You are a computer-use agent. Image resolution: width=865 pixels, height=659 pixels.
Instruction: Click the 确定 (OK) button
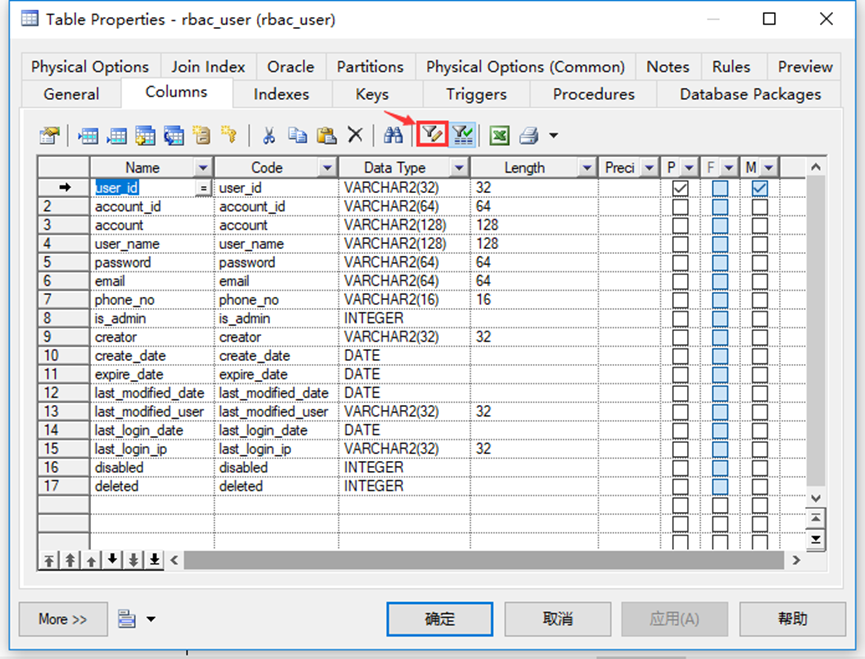pyautogui.click(x=439, y=619)
